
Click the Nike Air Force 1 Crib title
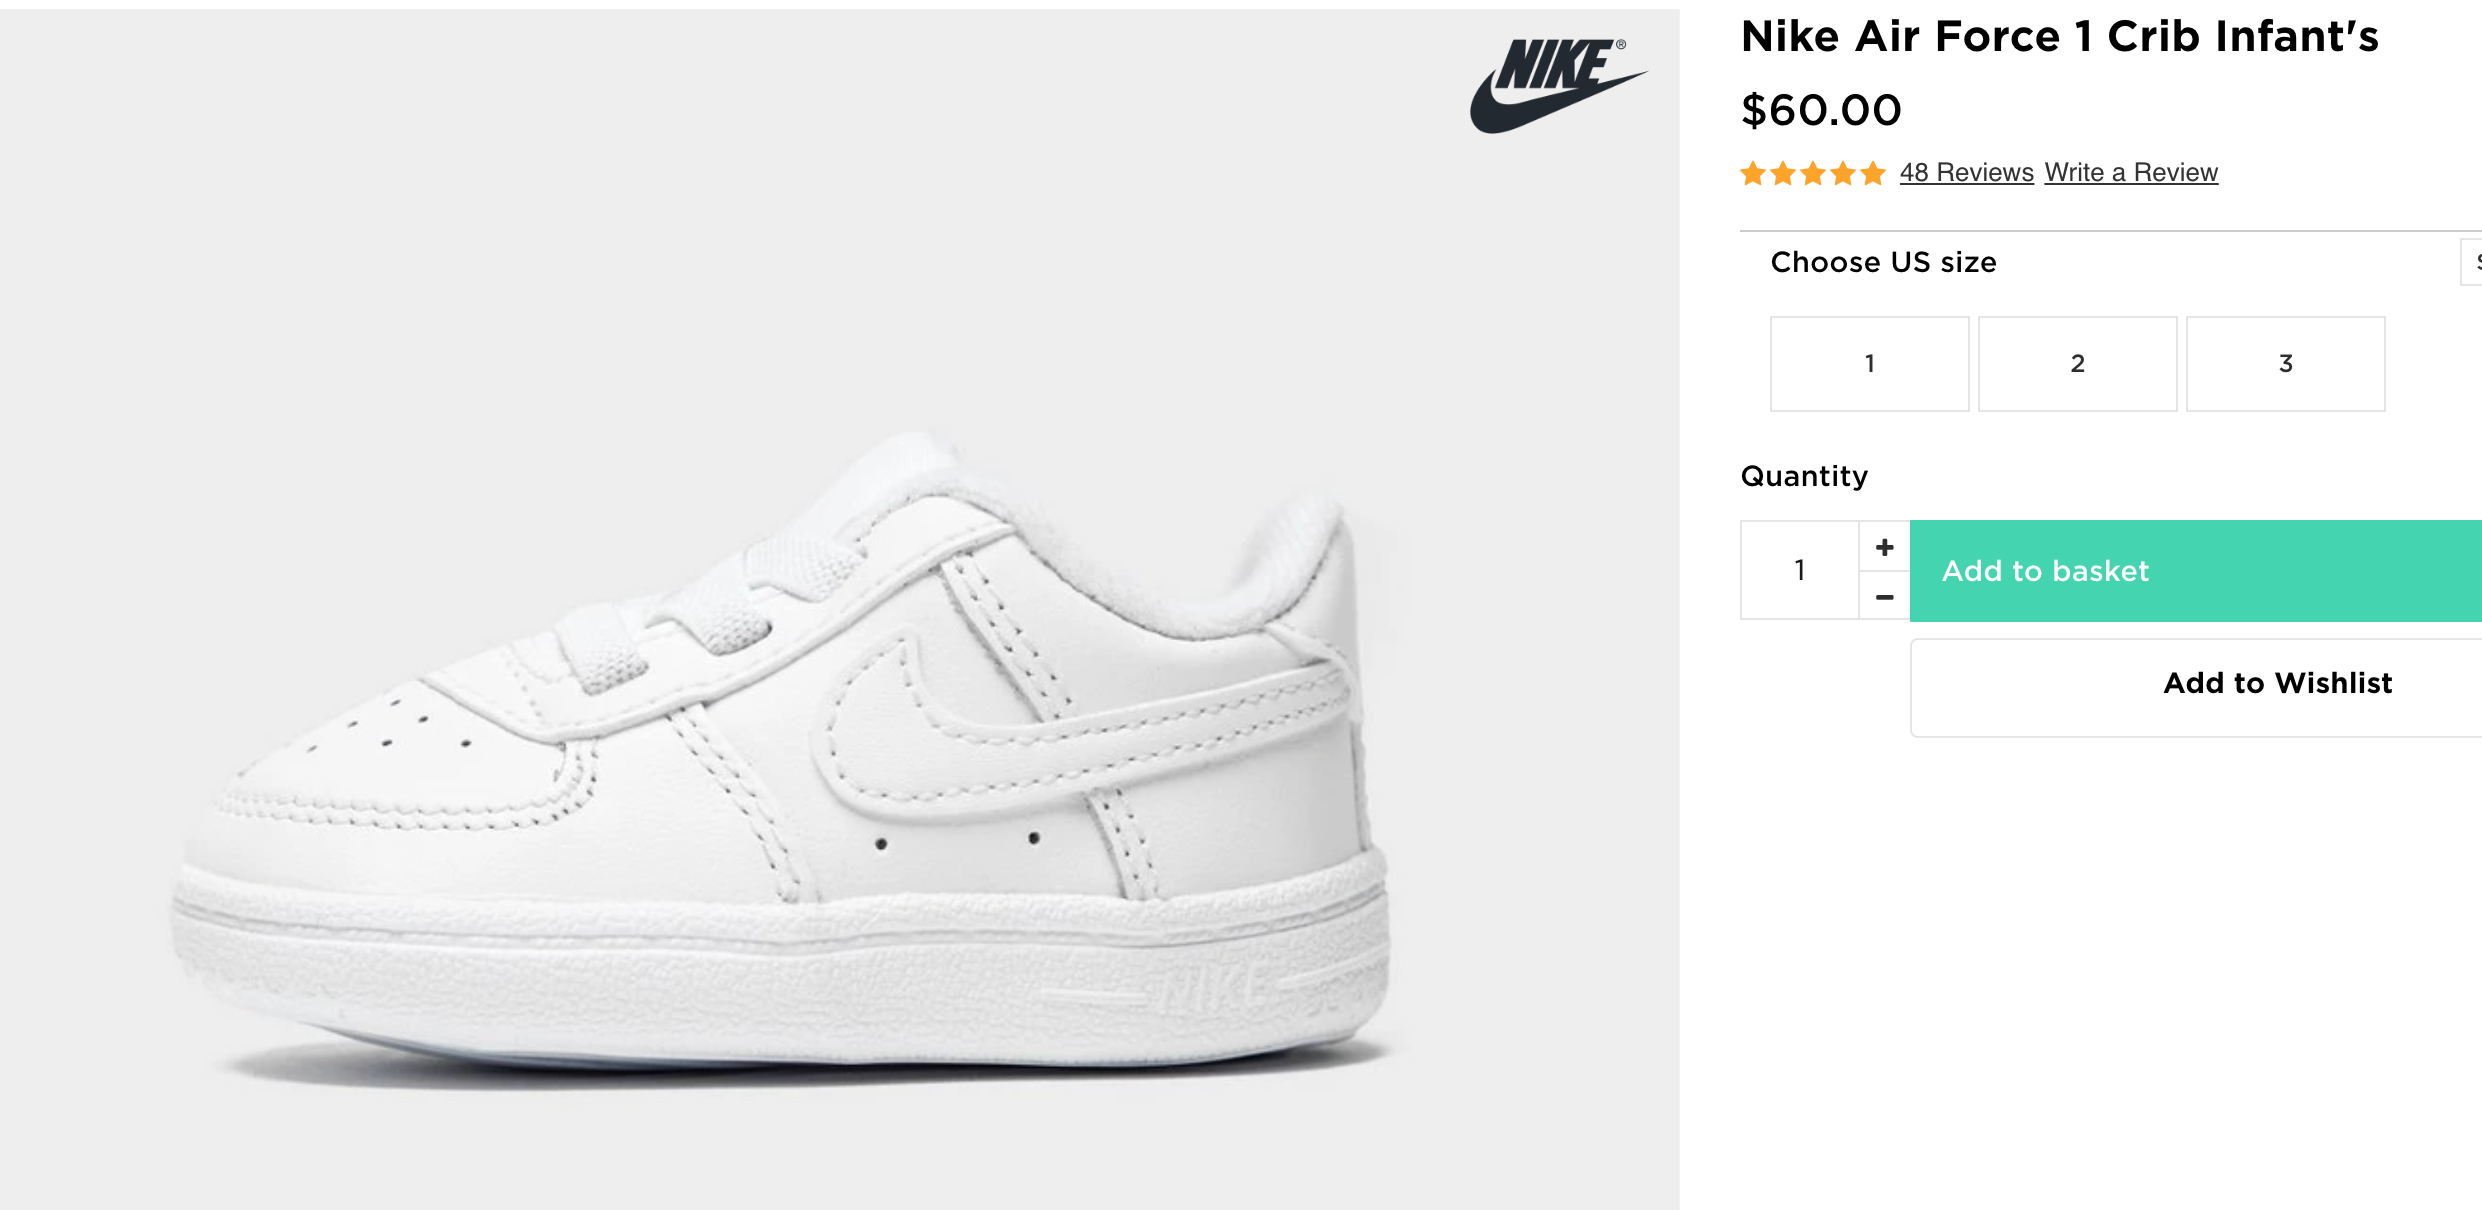coord(2059,37)
